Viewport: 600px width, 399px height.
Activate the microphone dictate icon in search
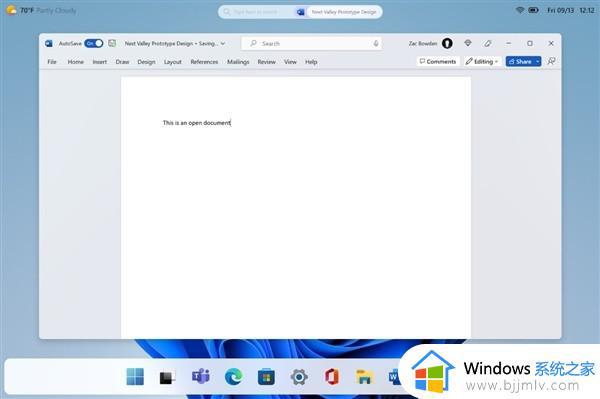pos(376,44)
